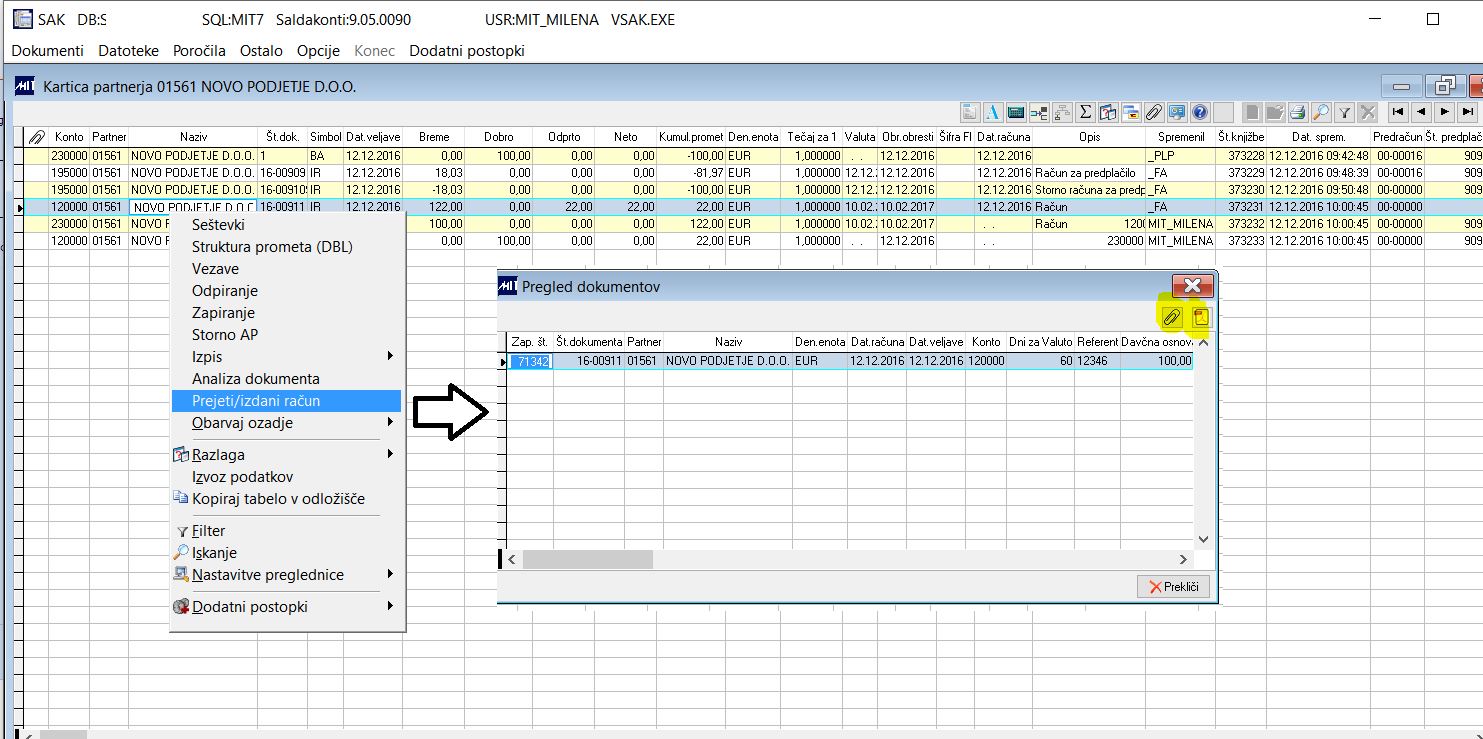The image size is (1483, 739).
Task: Click highlighted document icon next to paperclip
Action: coord(1200,317)
